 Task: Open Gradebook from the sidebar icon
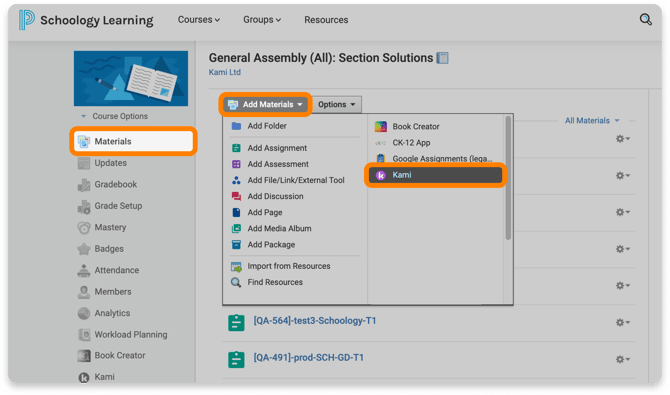[x=84, y=185]
